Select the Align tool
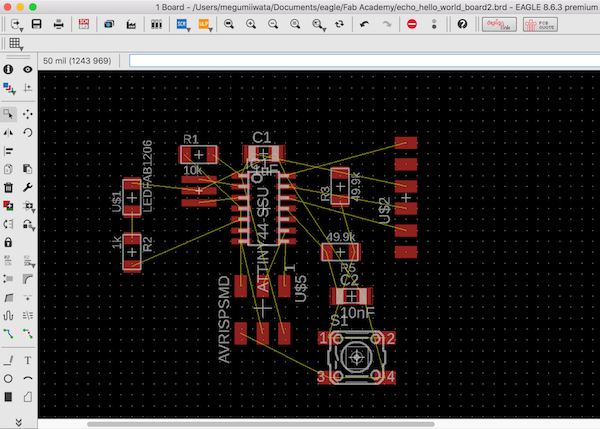Image resolution: width=600 pixels, height=429 pixels. point(8,151)
